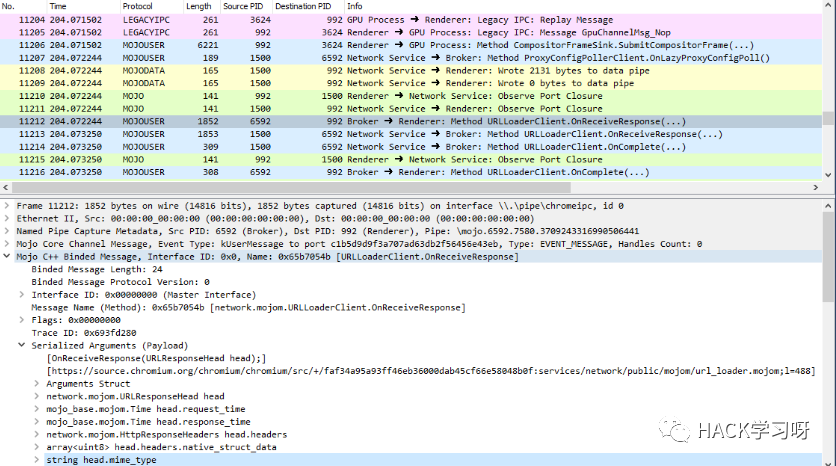The image size is (836, 466).
Task: Click packet list scroll-left arrow
Action: pos(6,188)
